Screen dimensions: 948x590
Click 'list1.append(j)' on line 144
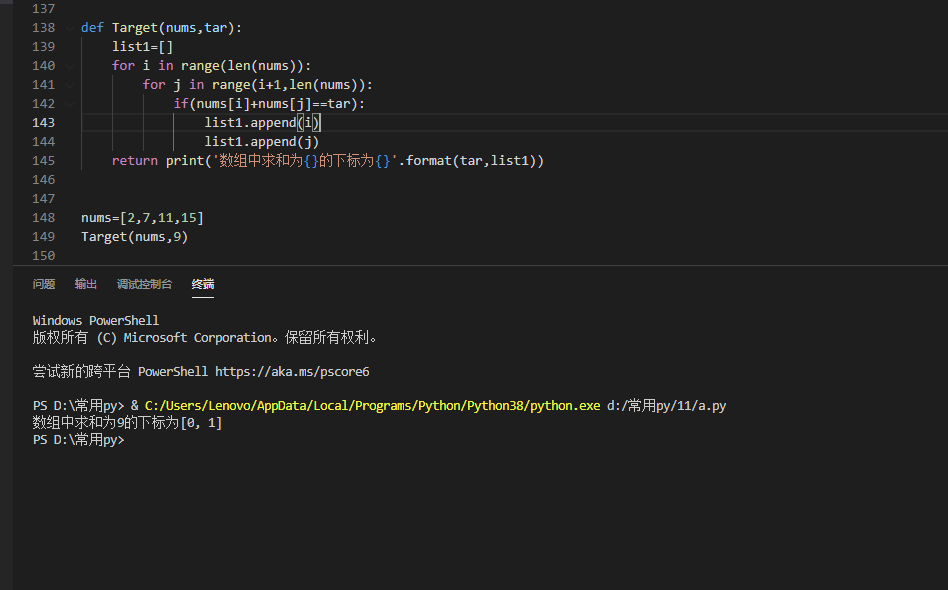262,142
